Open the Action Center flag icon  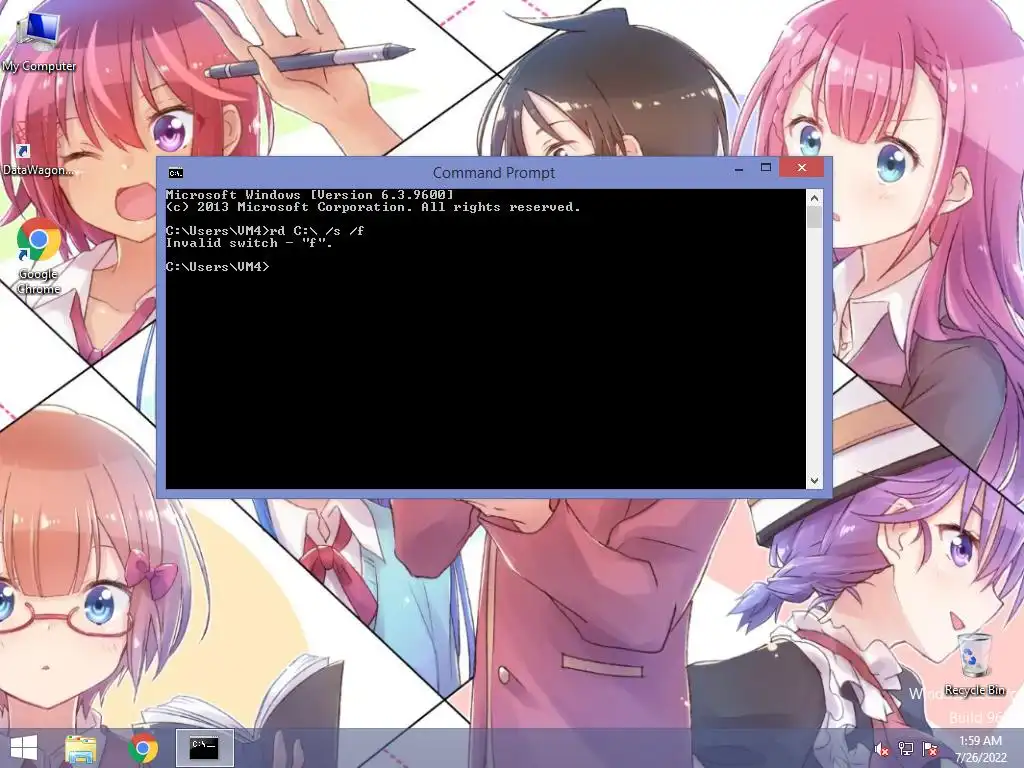pyautogui.click(x=930, y=749)
